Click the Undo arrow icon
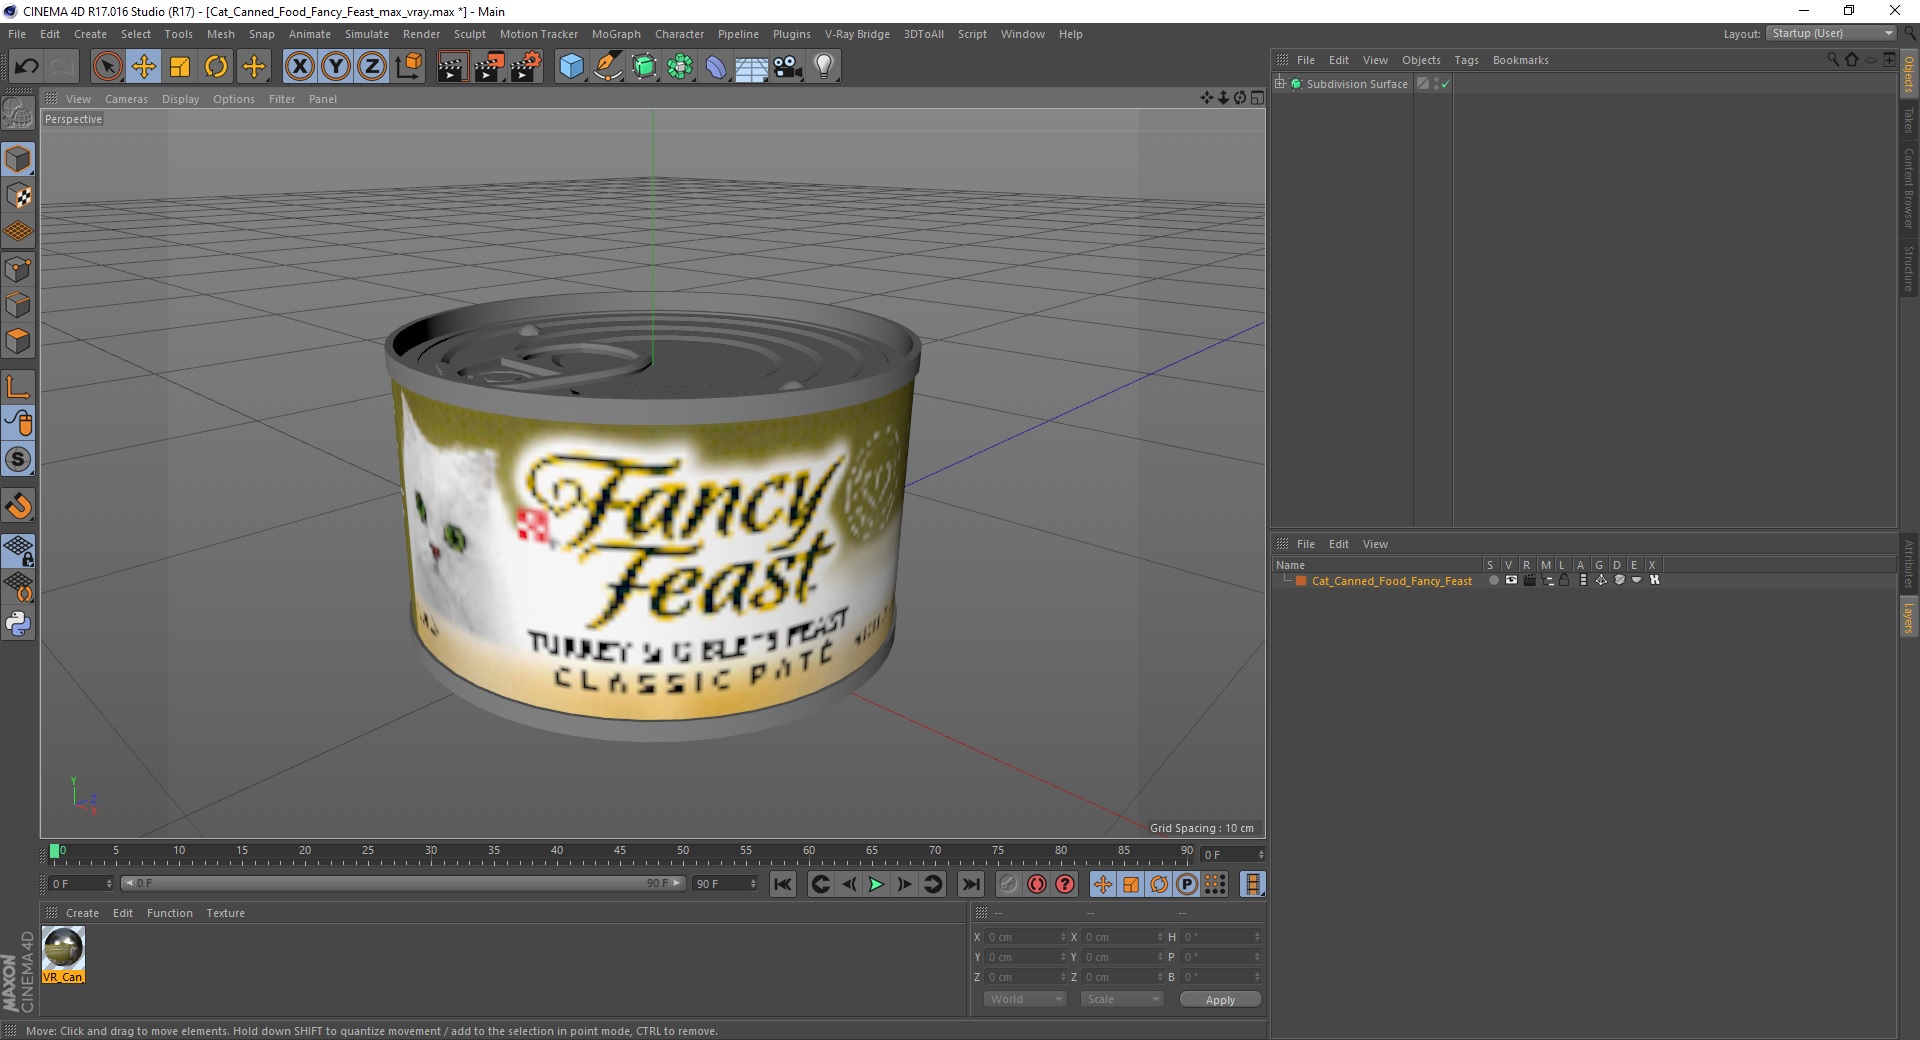 tap(27, 67)
